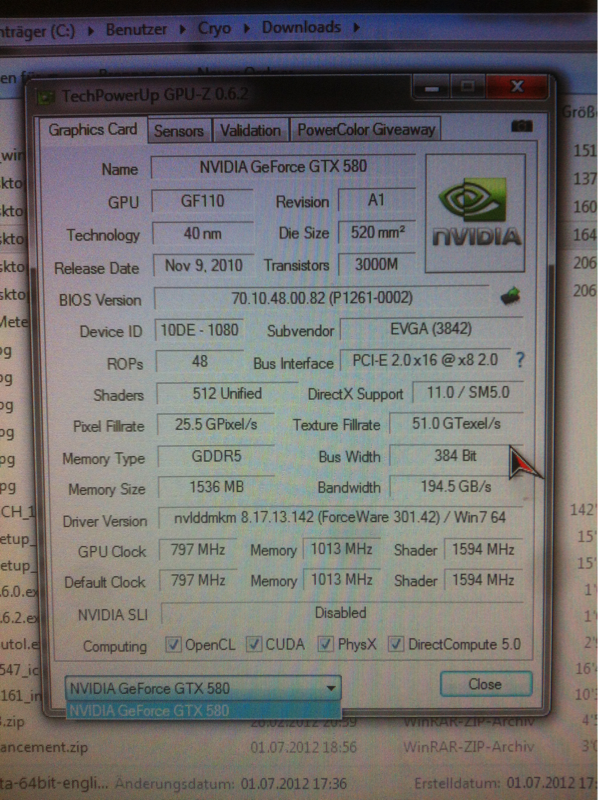This screenshot has height=800, width=598.
Task: Click the Bus Width value 384 Bit
Action: click(x=456, y=455)
